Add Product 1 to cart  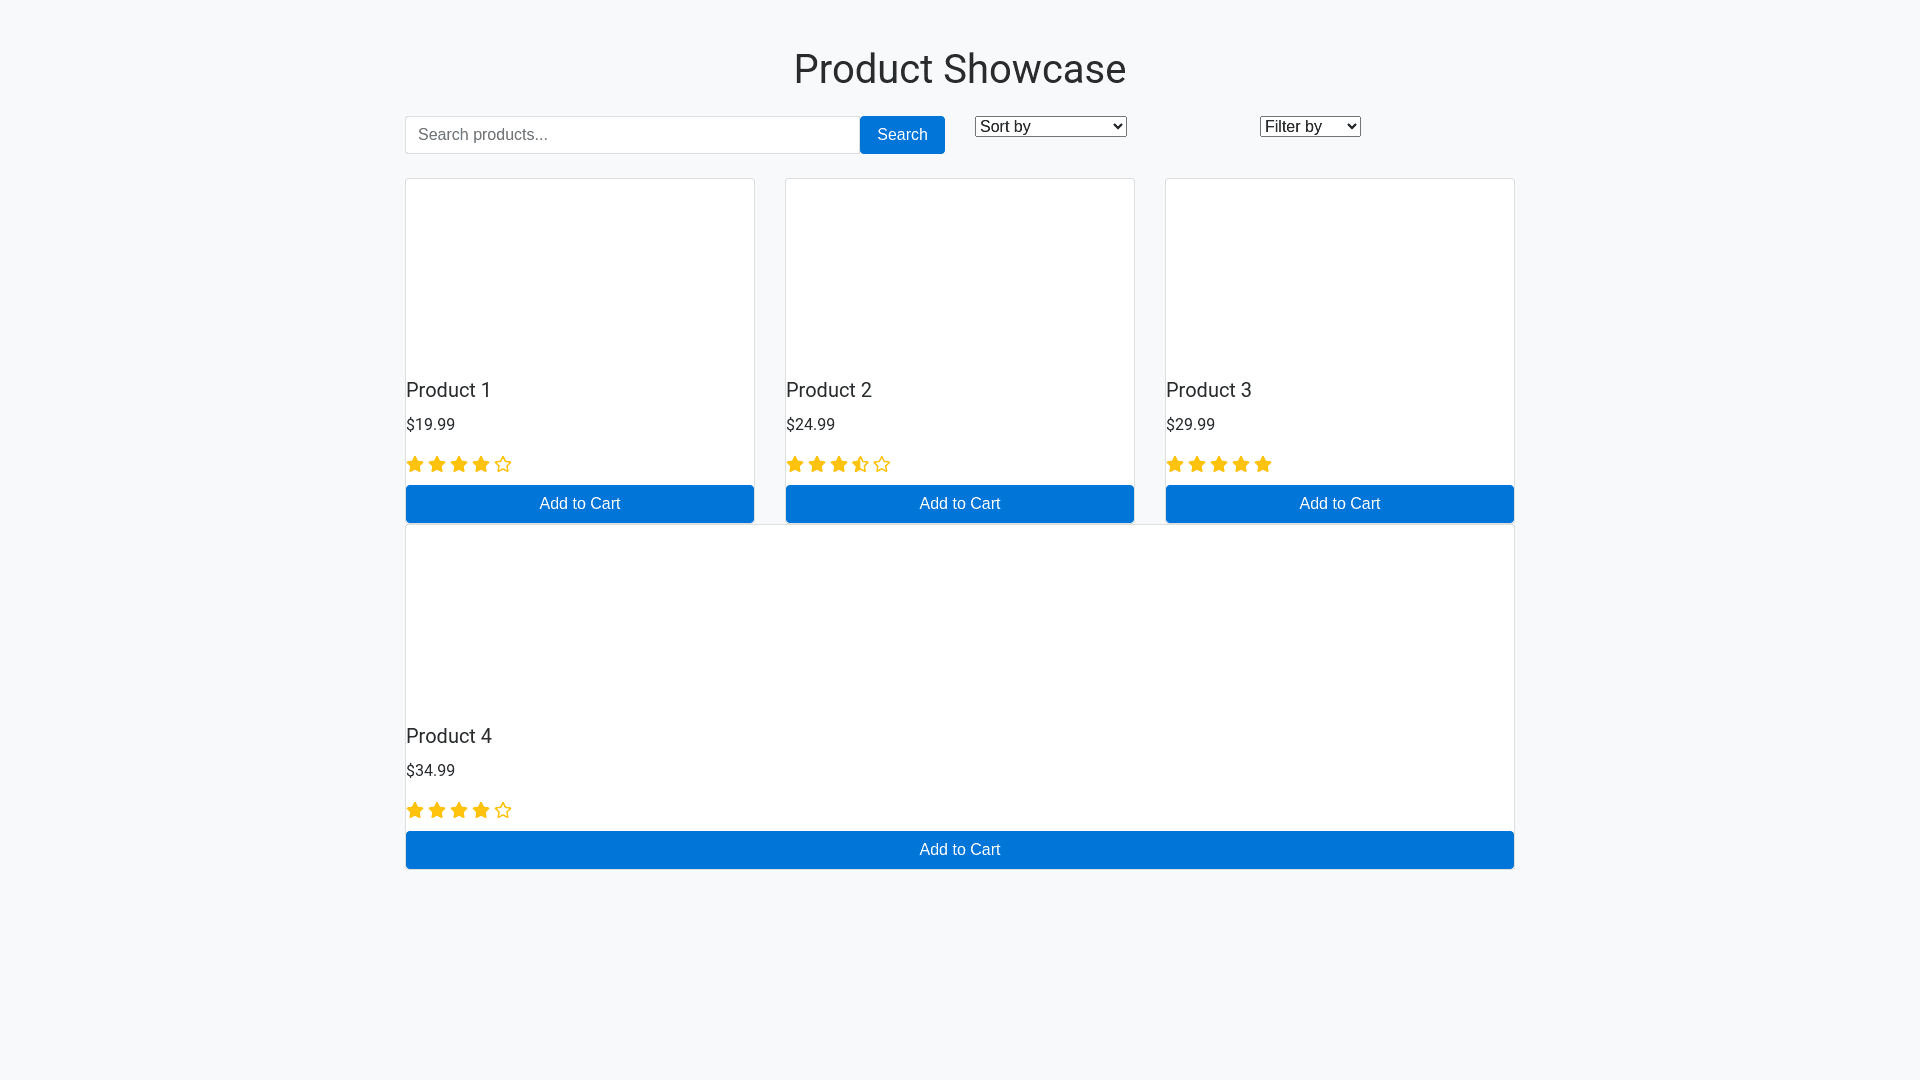[x=580, y=504]
